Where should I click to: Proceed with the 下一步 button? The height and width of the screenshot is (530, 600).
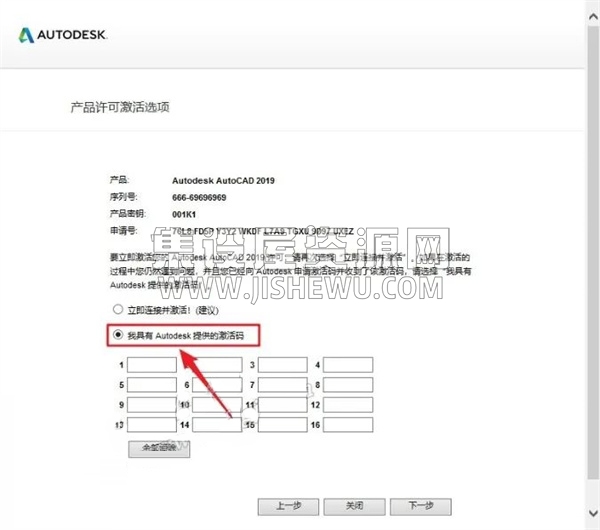[x=421, y=506]
